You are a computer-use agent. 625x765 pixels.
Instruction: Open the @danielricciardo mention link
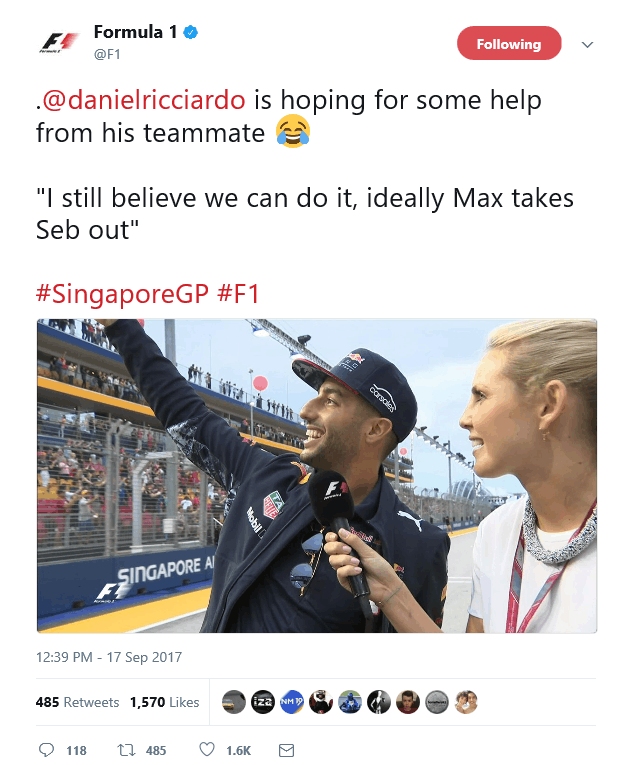pyautogui.click(x=143, y=100)
